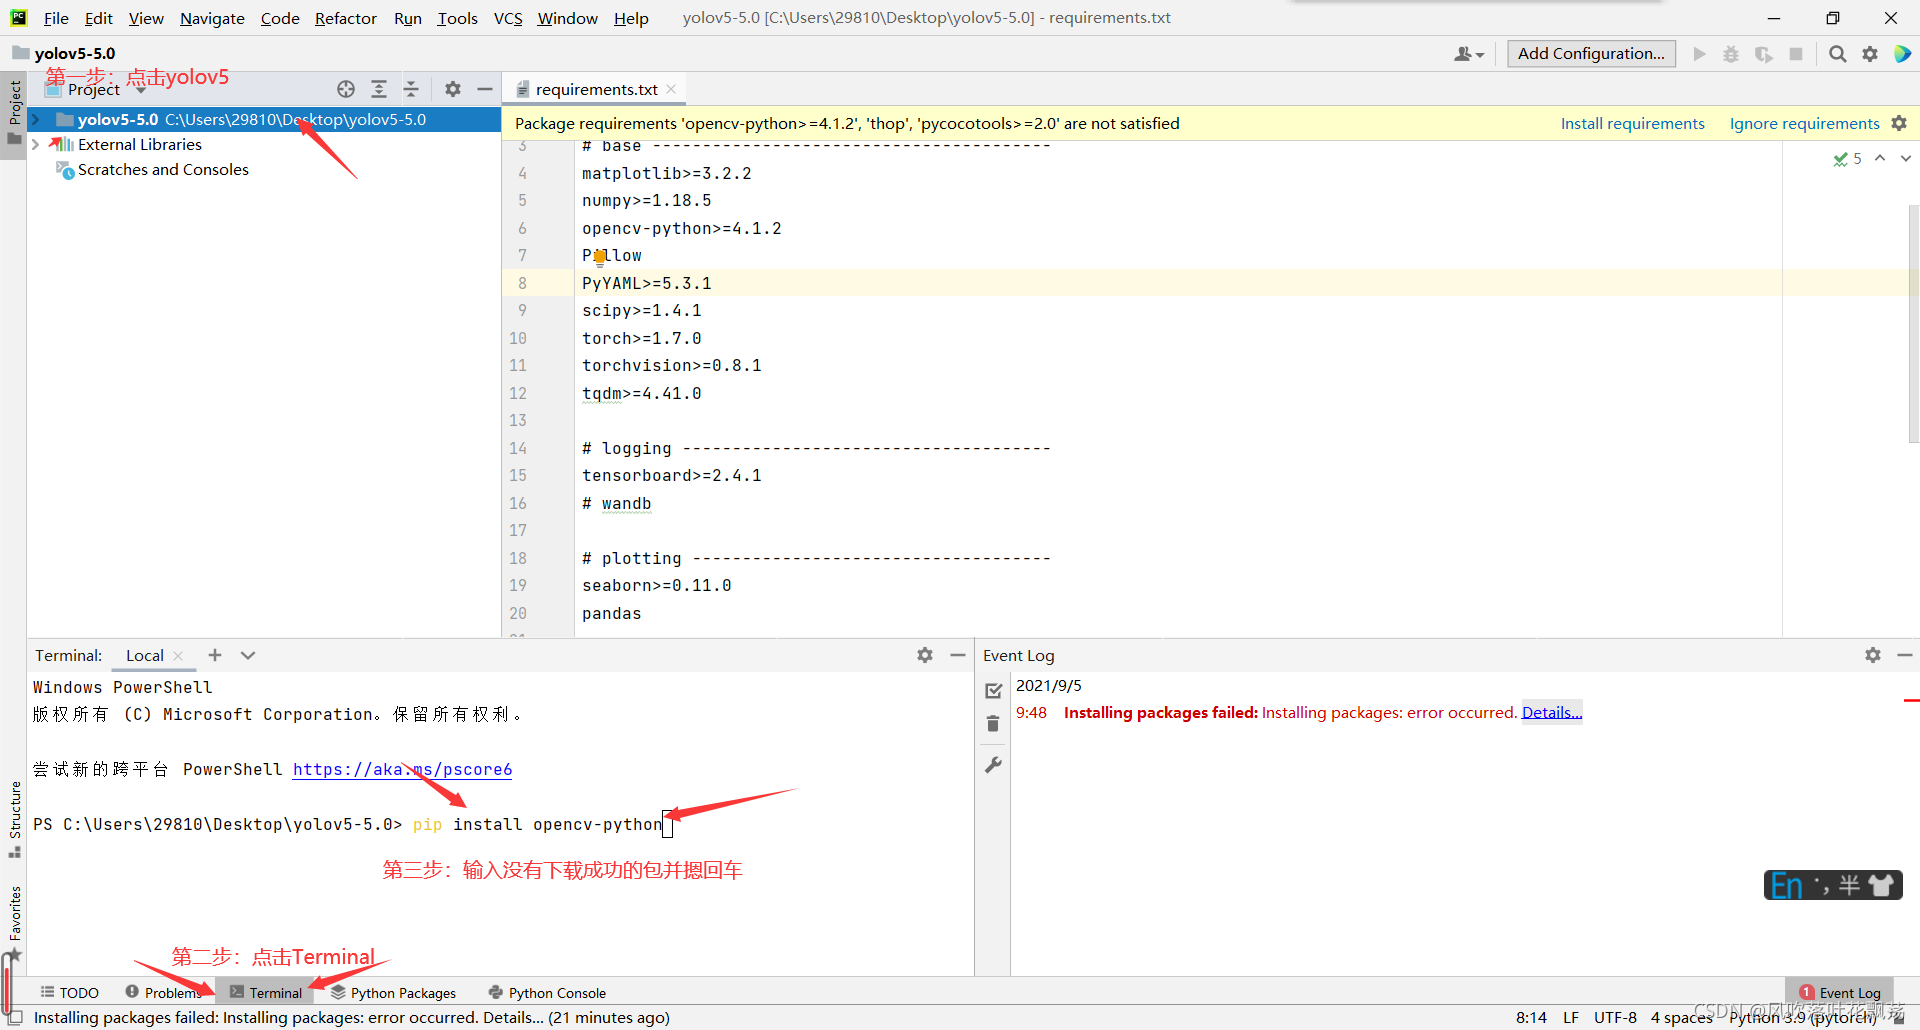
Task: Select the Local terminal tab
Action: click(x=144, y=655)
